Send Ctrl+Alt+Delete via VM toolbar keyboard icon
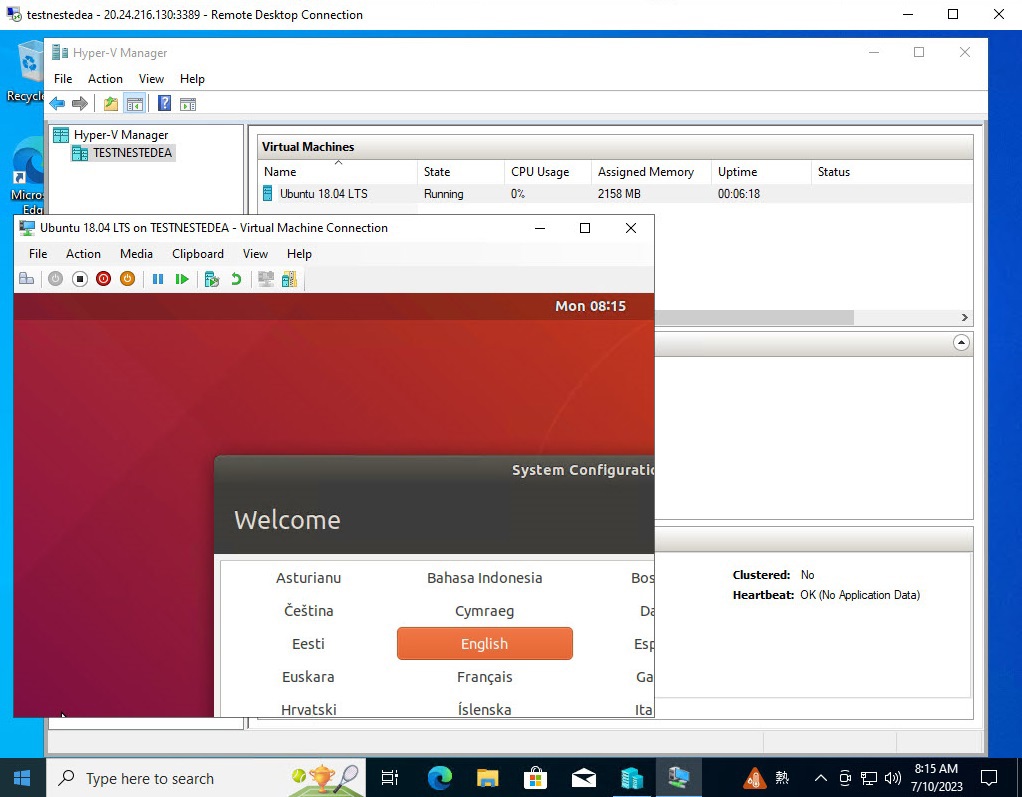This screenshot has height=797, width=1022. point(27,279)
